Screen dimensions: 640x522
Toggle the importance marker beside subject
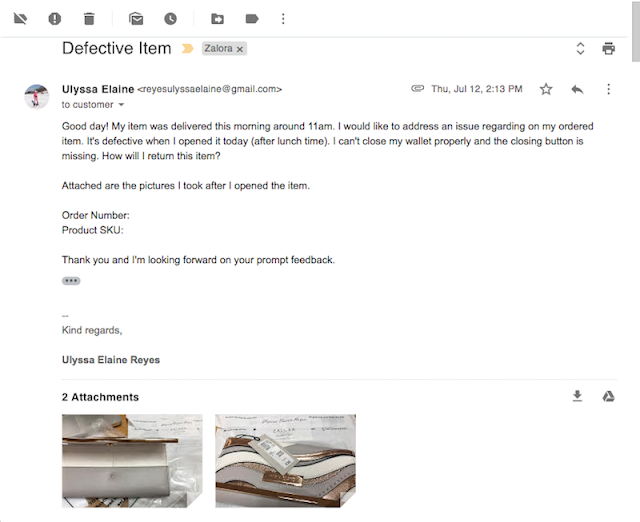[187, 48]
